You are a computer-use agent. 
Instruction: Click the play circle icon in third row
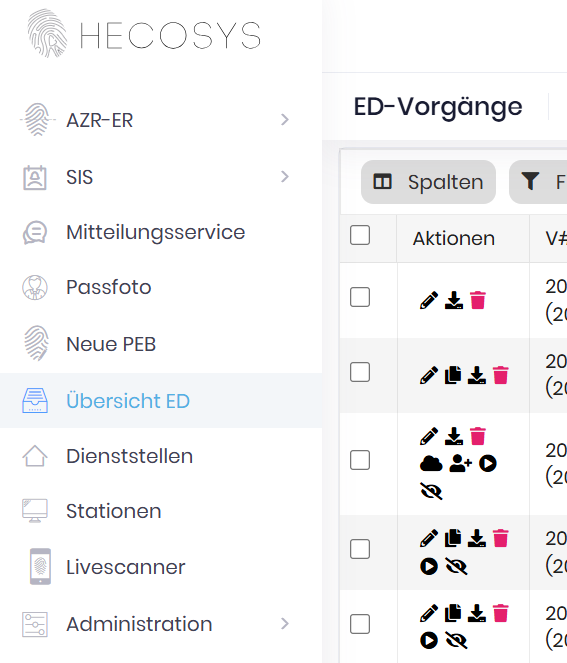click(x=488, y=464)
